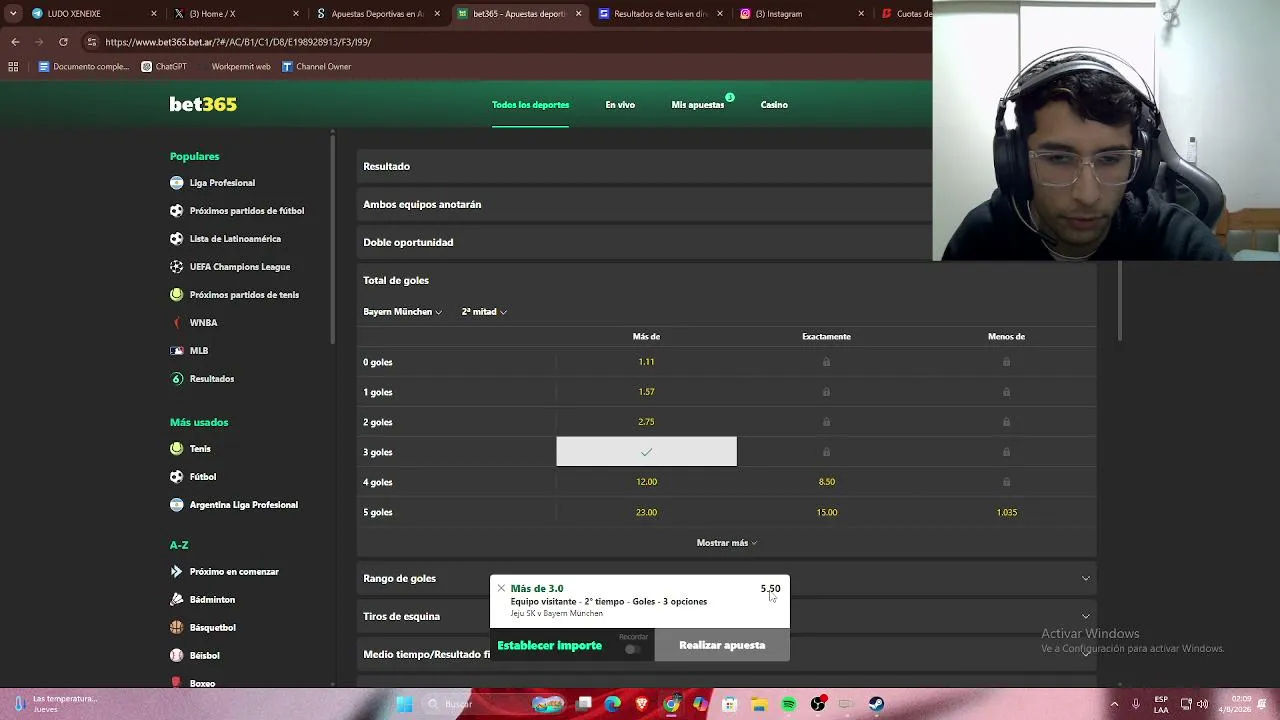Launch Steam from the taskbar
The height and width of the screenshot is (720, 1280).
[x=876, y=704]
